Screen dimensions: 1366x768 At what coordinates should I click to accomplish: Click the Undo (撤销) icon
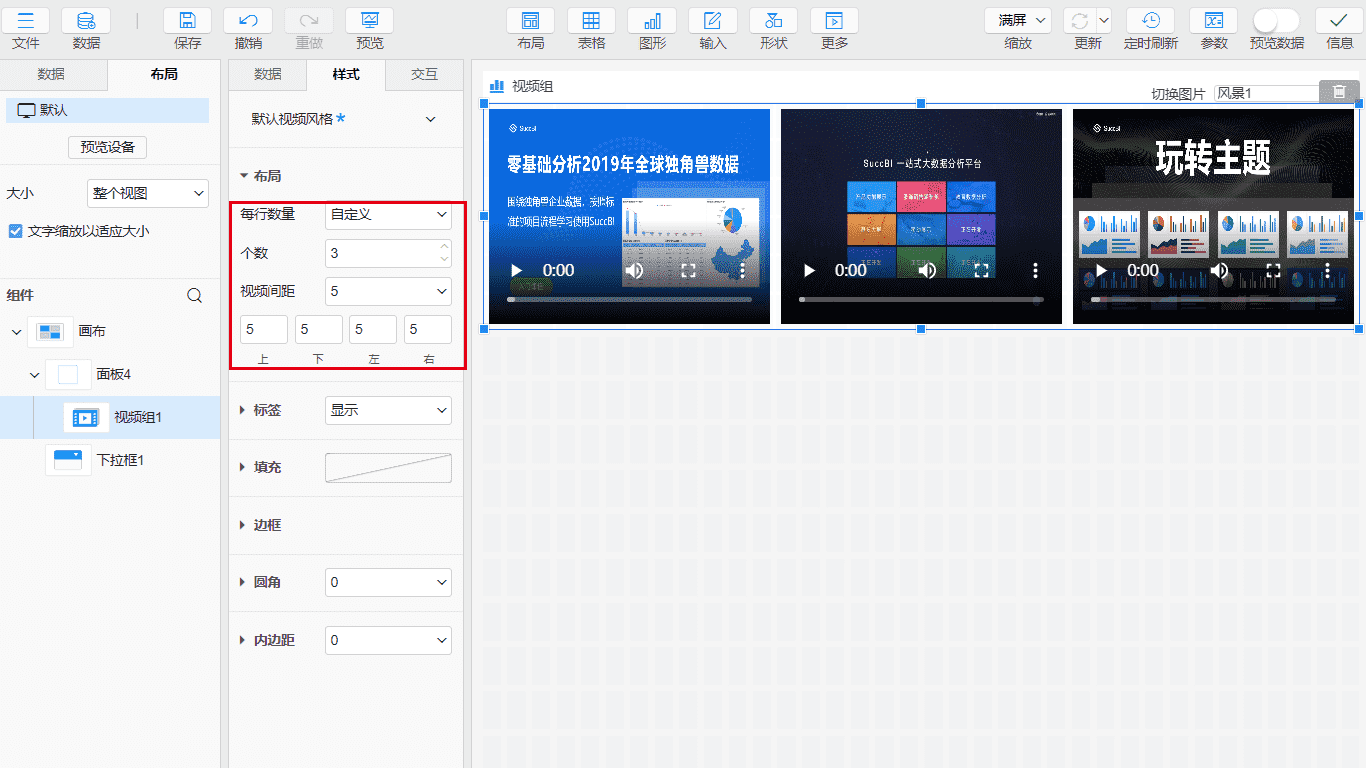pos(247,21)
